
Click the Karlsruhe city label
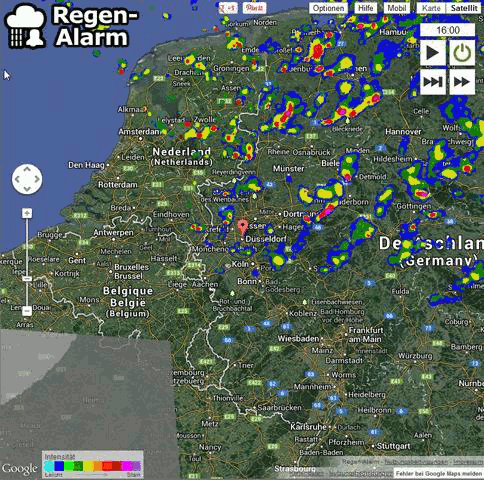(x=308, y=427)
